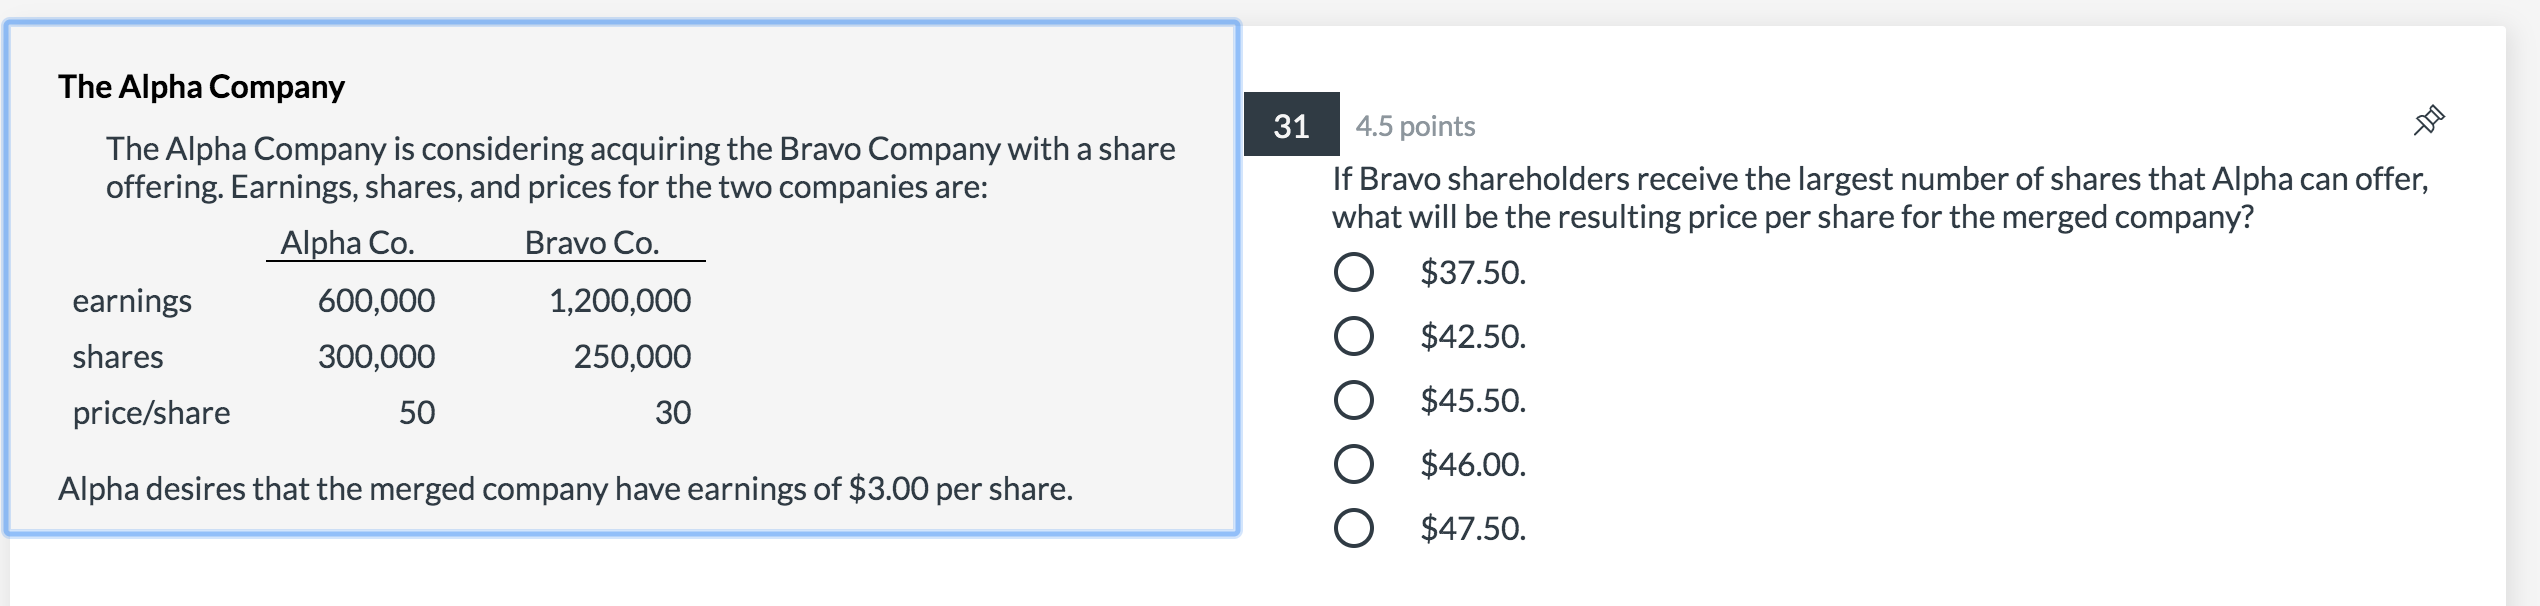
Task: Click the Bravo Co. column header
Action: pyautogui.click(x=592, y=243)
